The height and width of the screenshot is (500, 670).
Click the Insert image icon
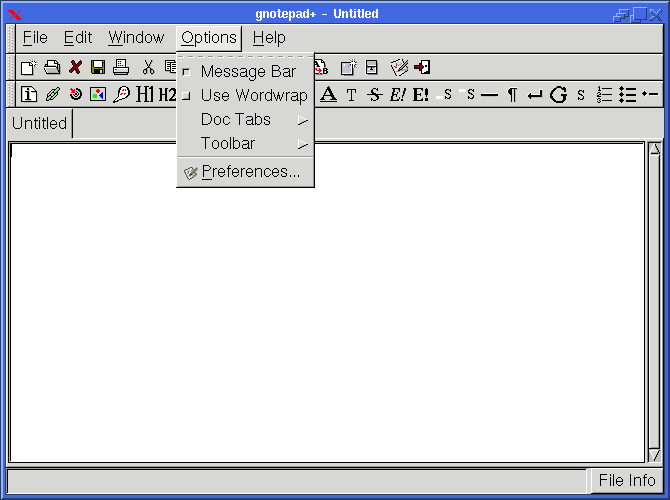pyautogui.click(x=98, y=94)
